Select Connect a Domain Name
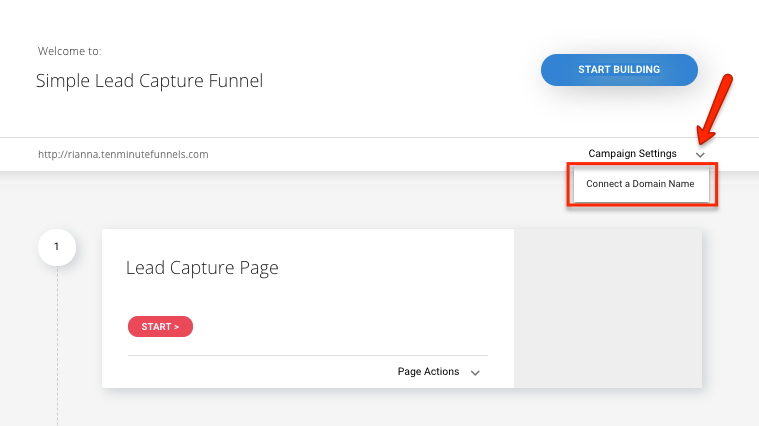Image resolution: width=759 pixels, height=426 pixels. pyautogui.click(x=640, y=184)
